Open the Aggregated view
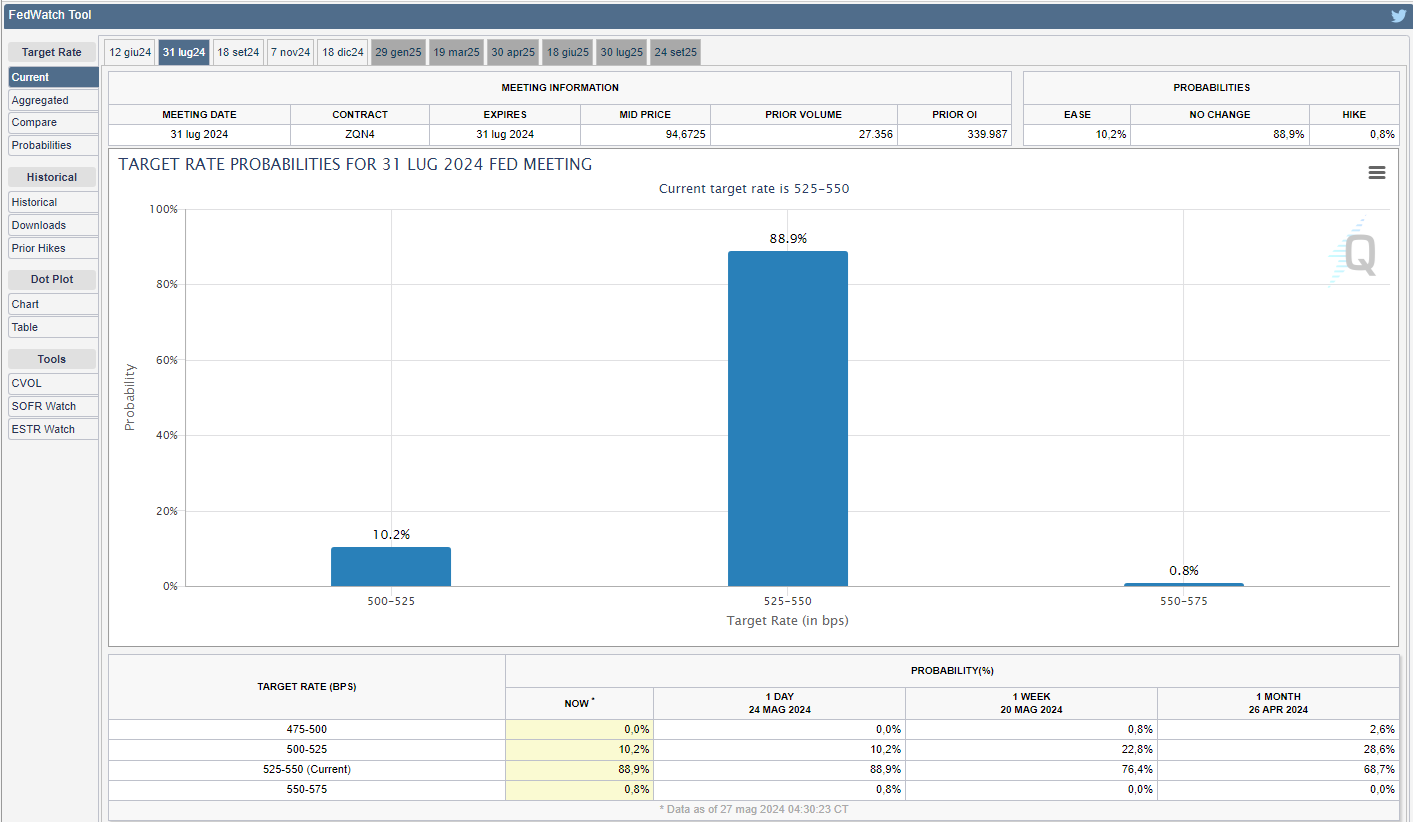 coord(53,100)
